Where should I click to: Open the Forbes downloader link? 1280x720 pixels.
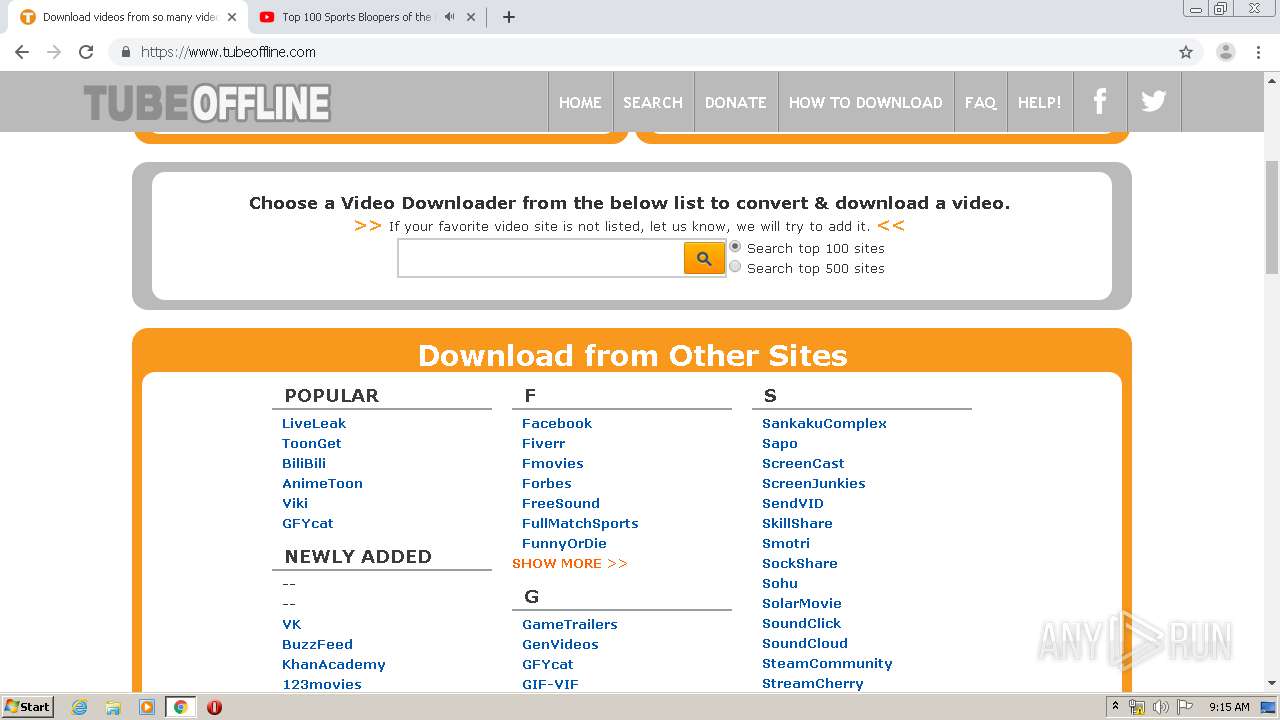(x=547, y=483)
